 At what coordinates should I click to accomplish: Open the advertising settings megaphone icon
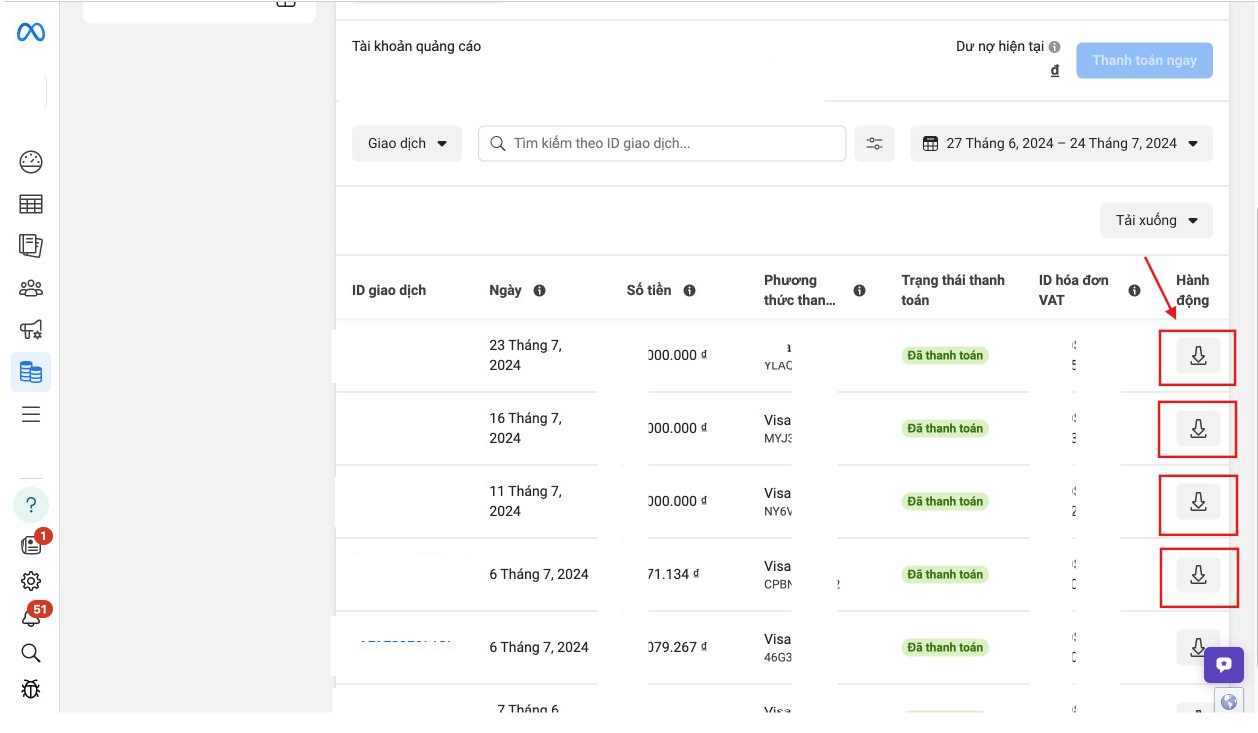pyautogui.click(x=31, y=330)
